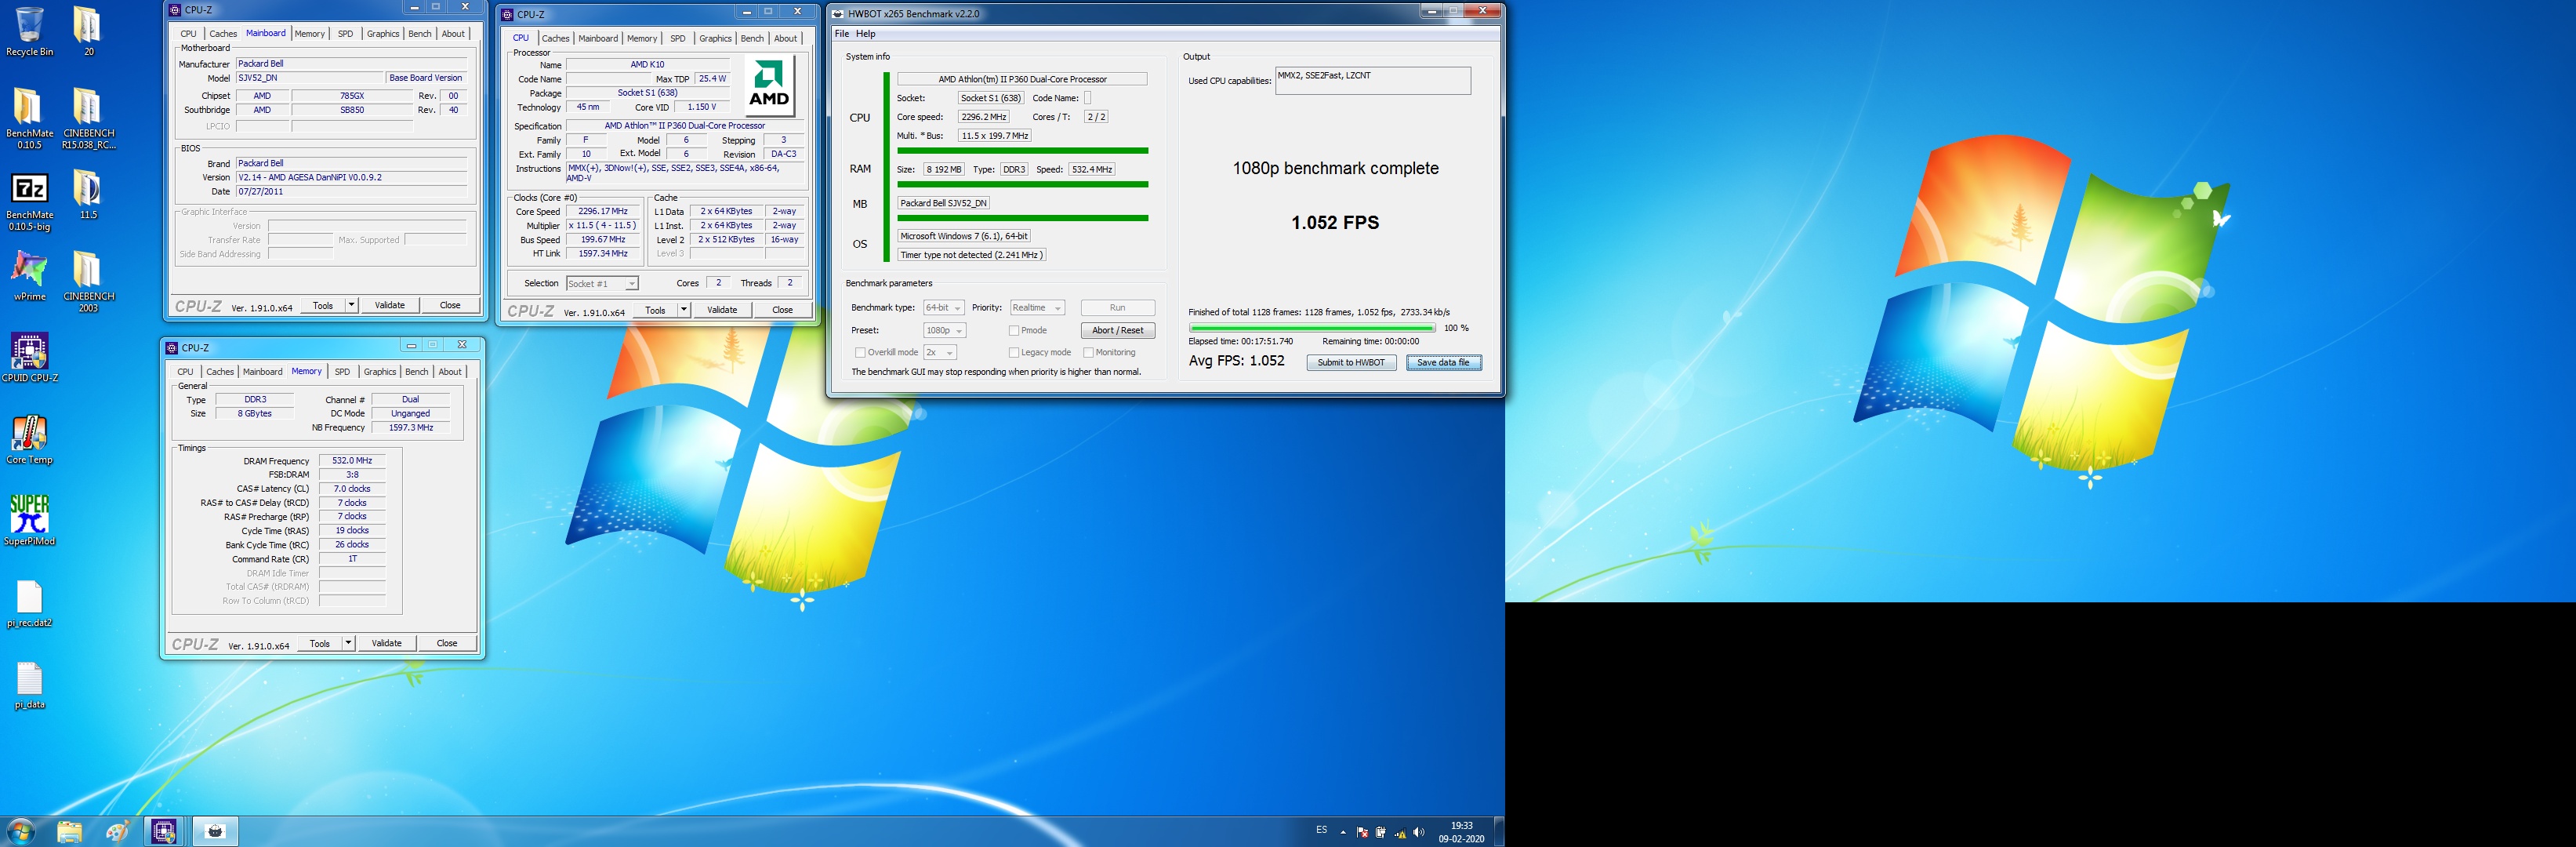The width and height of the screenshot is (2576, 847).
Task: Open the Help menu in HWBOT x265
Action: coord(866,34)
